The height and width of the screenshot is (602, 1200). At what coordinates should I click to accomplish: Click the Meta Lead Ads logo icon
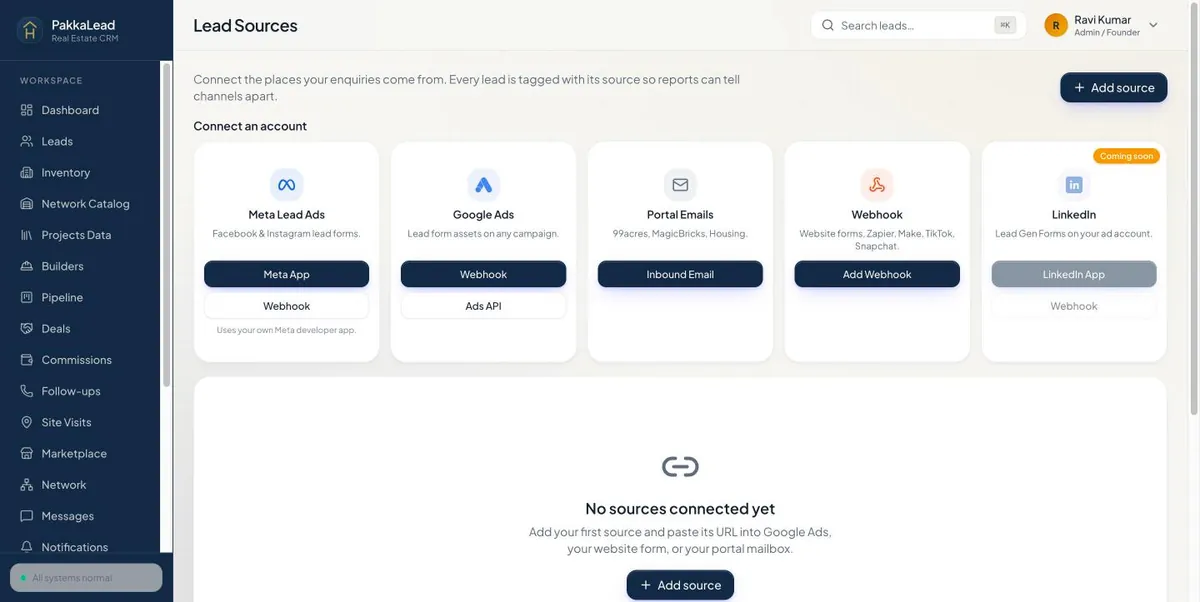coord(286,185)
